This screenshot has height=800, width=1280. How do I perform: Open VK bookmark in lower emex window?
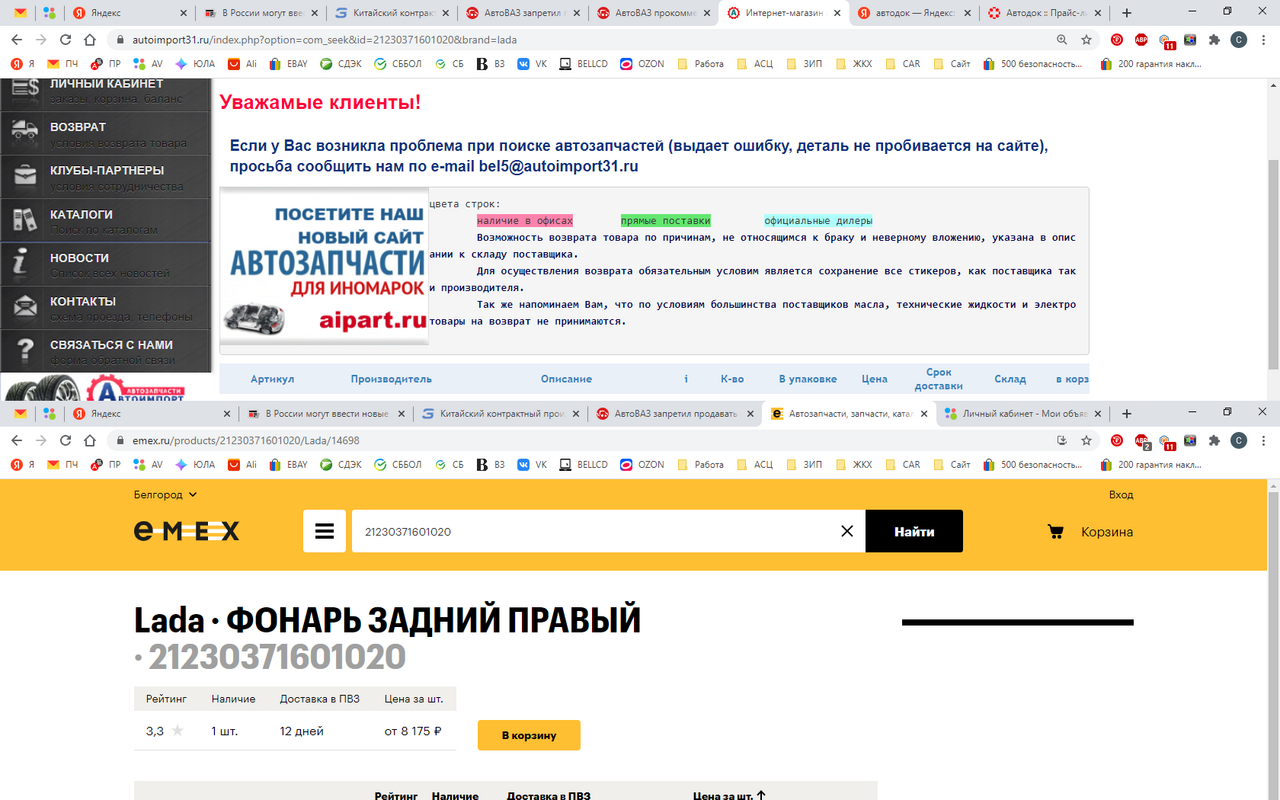532,464
